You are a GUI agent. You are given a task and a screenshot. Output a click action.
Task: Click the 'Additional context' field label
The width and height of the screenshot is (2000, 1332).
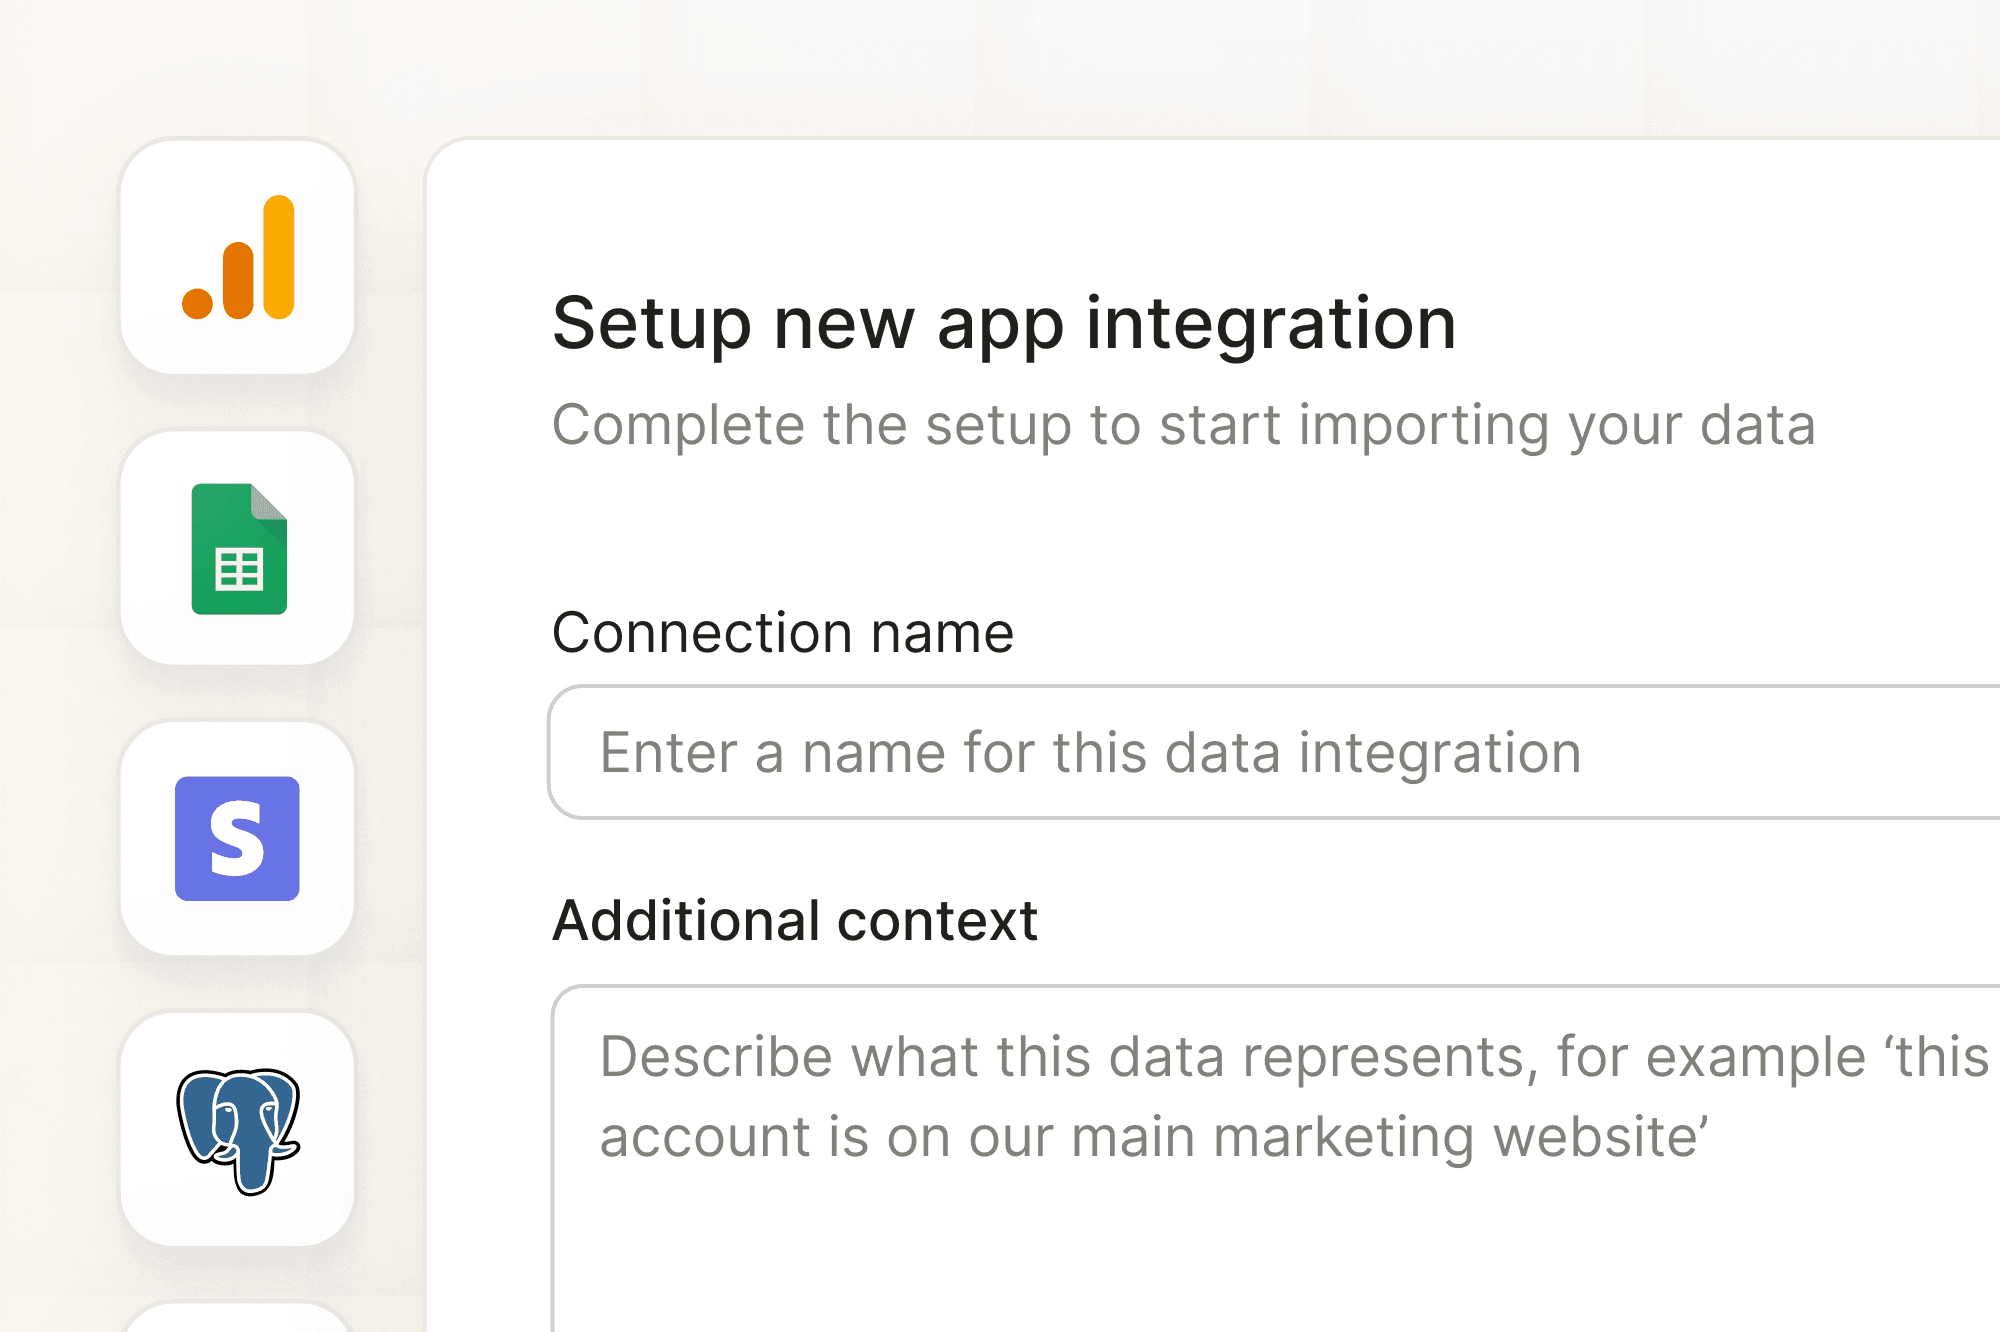tap(795, 918)
